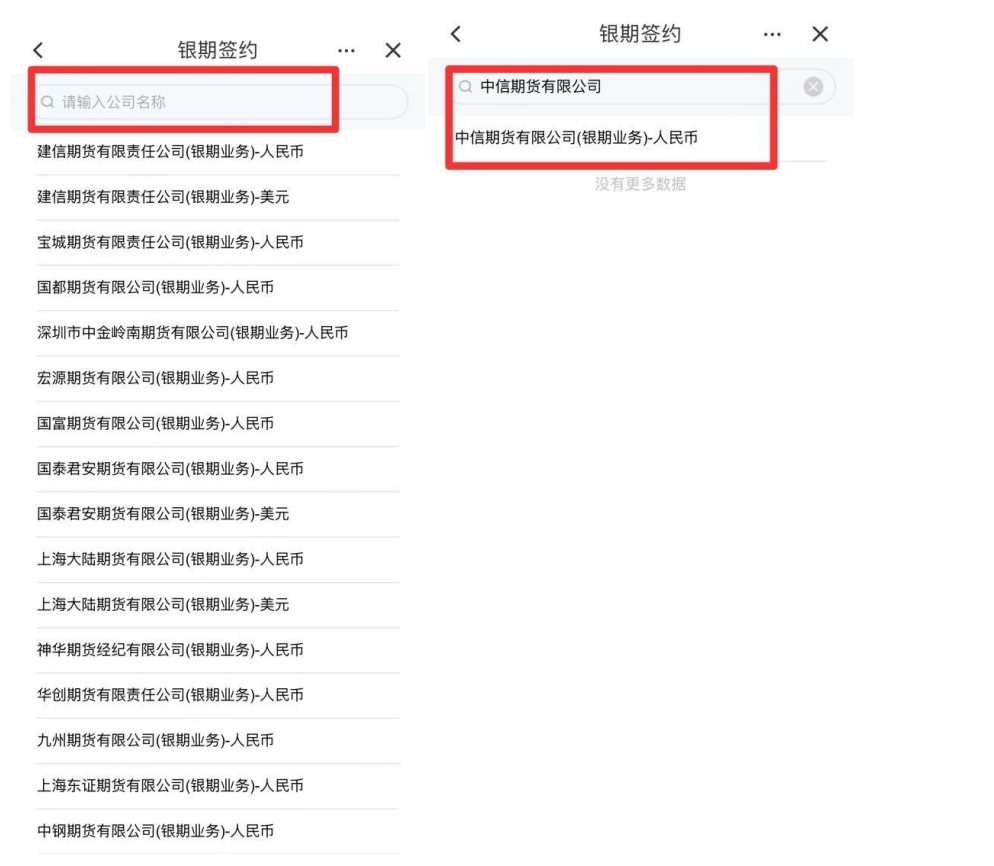The width and height of the screenshot is (994, 866).
Task: Close the right 银期签约 screen with X
Action: (820, 34)
